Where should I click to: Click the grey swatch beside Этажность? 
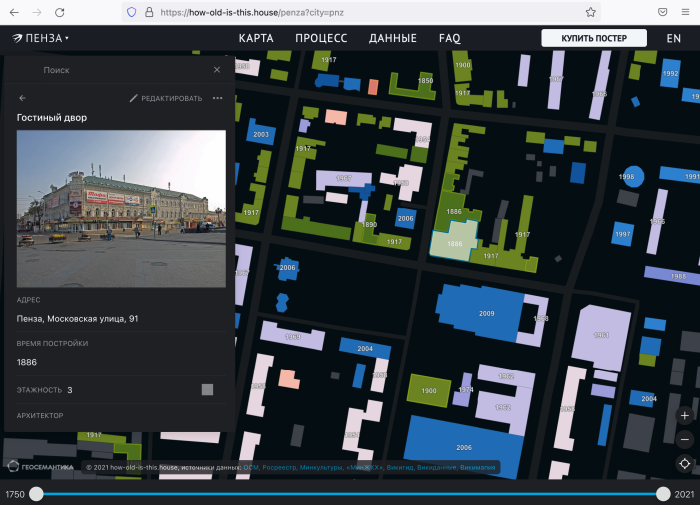pos(207,389)
